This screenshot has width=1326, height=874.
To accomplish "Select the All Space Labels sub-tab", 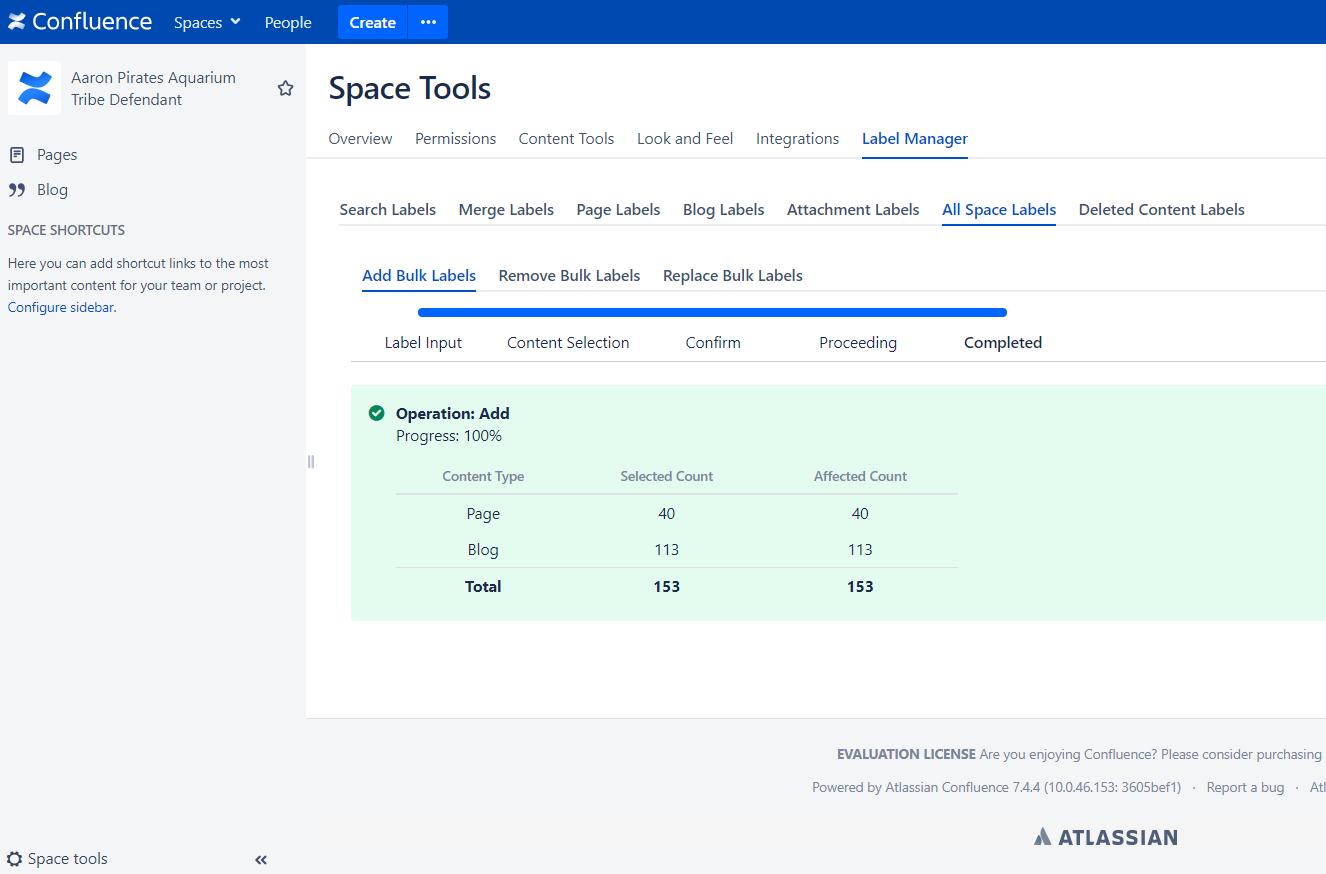I will (x=999, y=210).
